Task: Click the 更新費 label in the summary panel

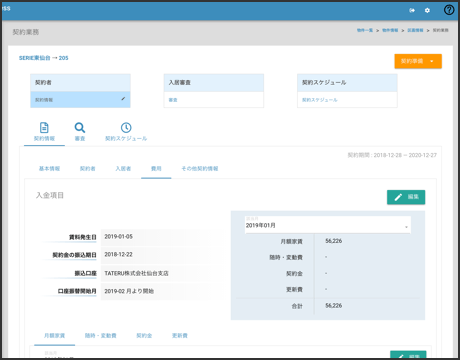Action: [x=294, y=290]
